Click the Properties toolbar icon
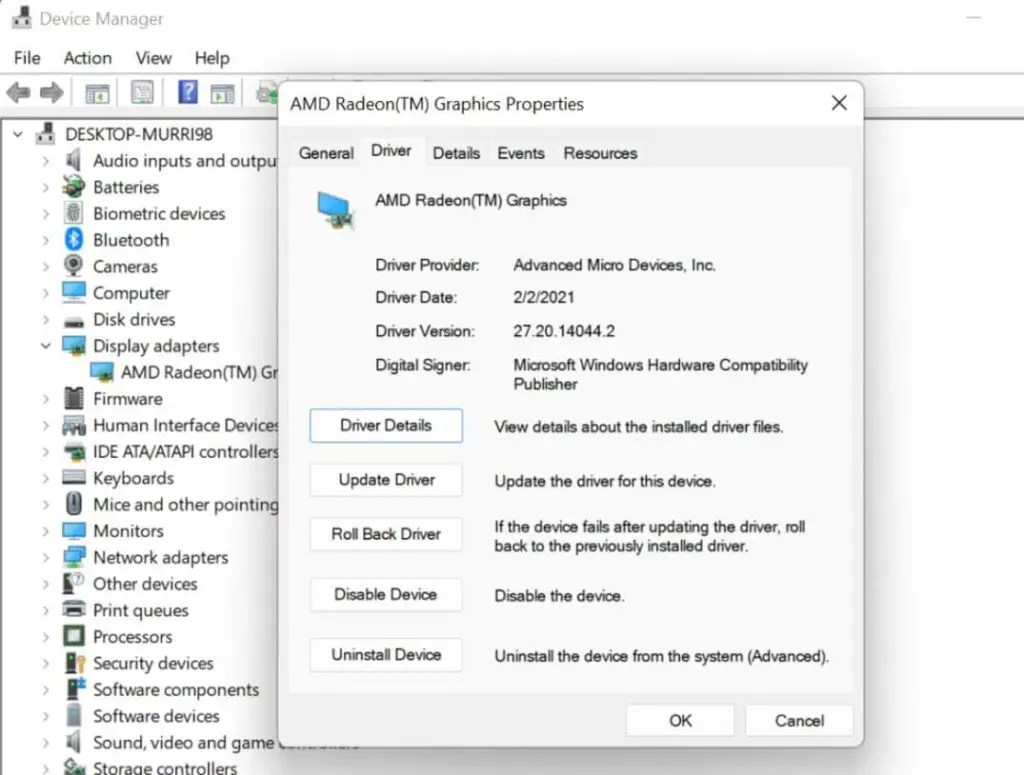This screenshot has height=775, width=1024. click(142, 91)
